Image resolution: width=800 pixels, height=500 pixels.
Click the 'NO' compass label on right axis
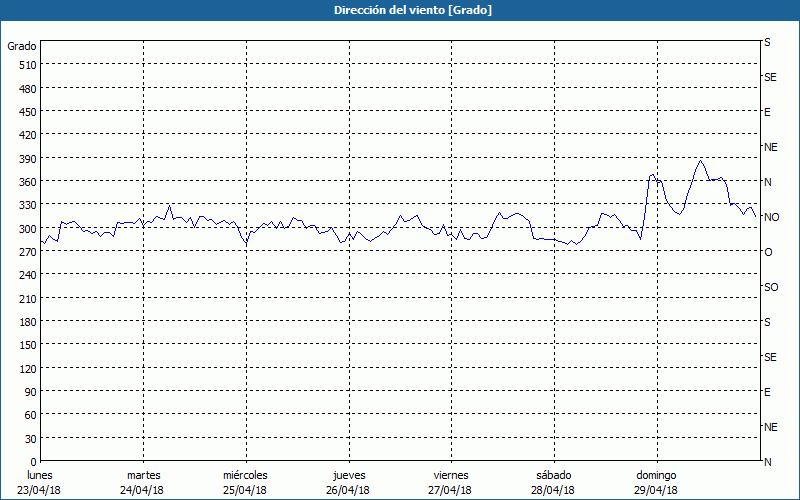pos(771,217)
